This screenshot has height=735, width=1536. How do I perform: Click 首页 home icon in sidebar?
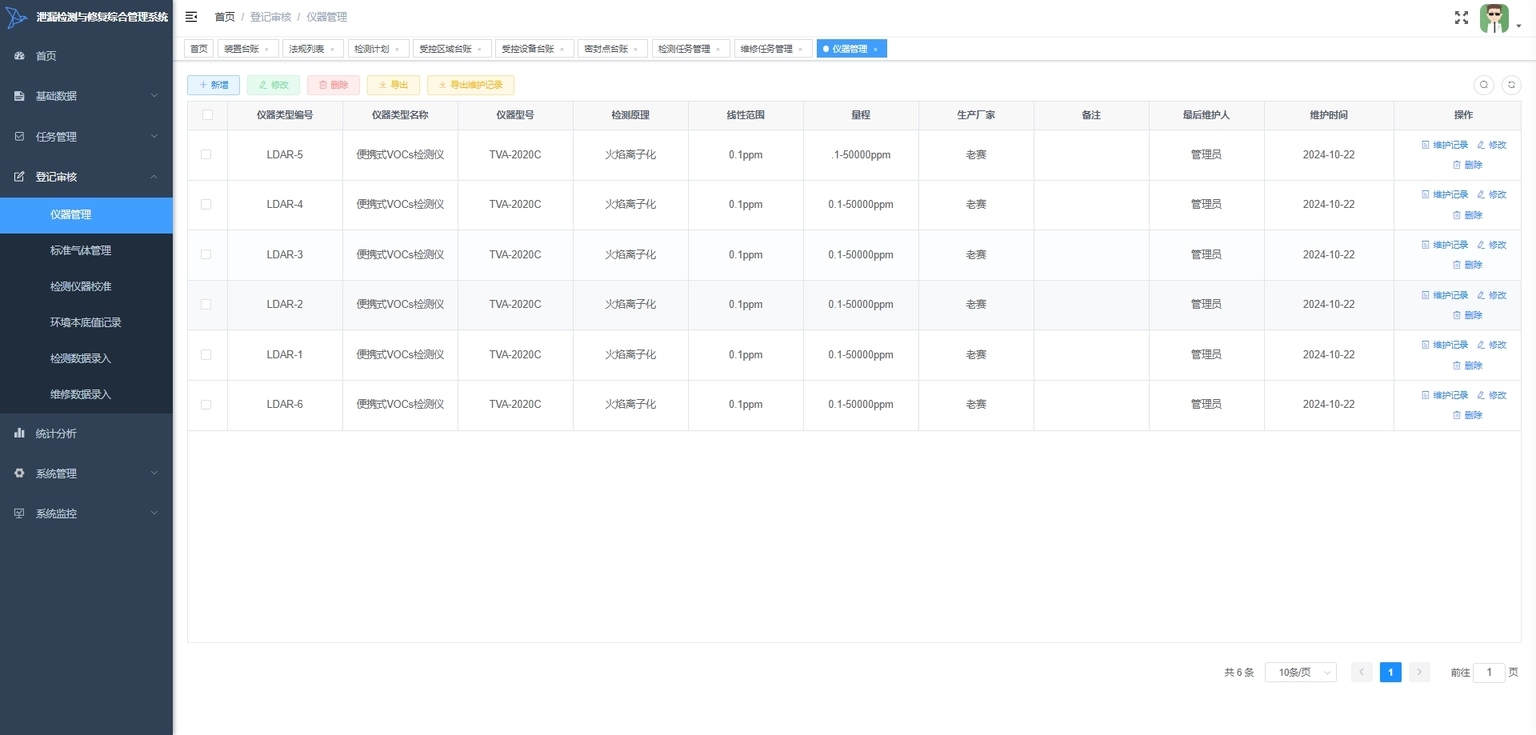click(x=19, y=56)
